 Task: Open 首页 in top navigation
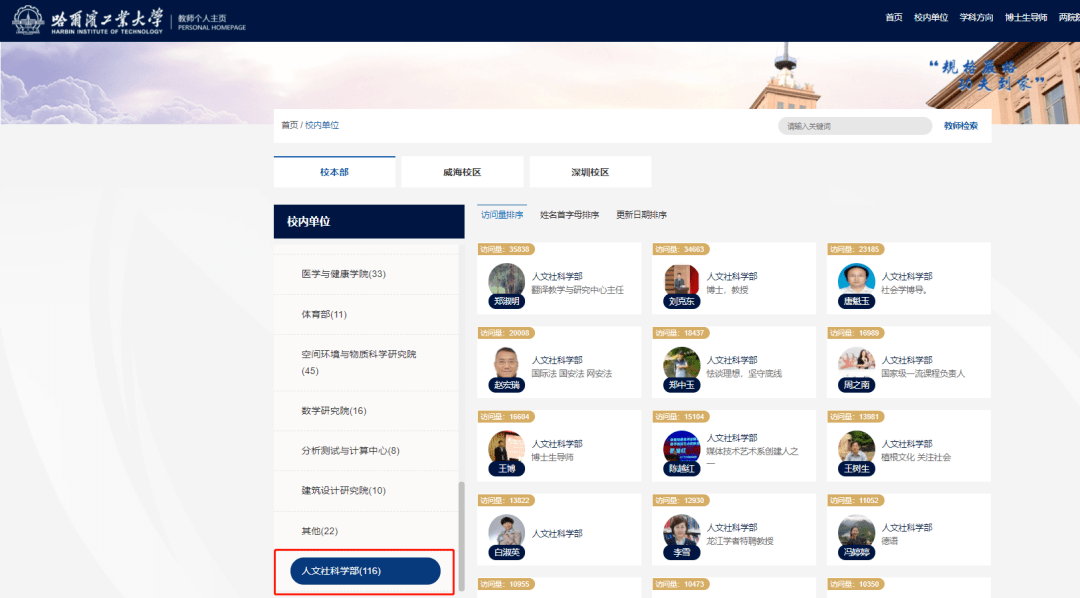[x=893, y=17]
